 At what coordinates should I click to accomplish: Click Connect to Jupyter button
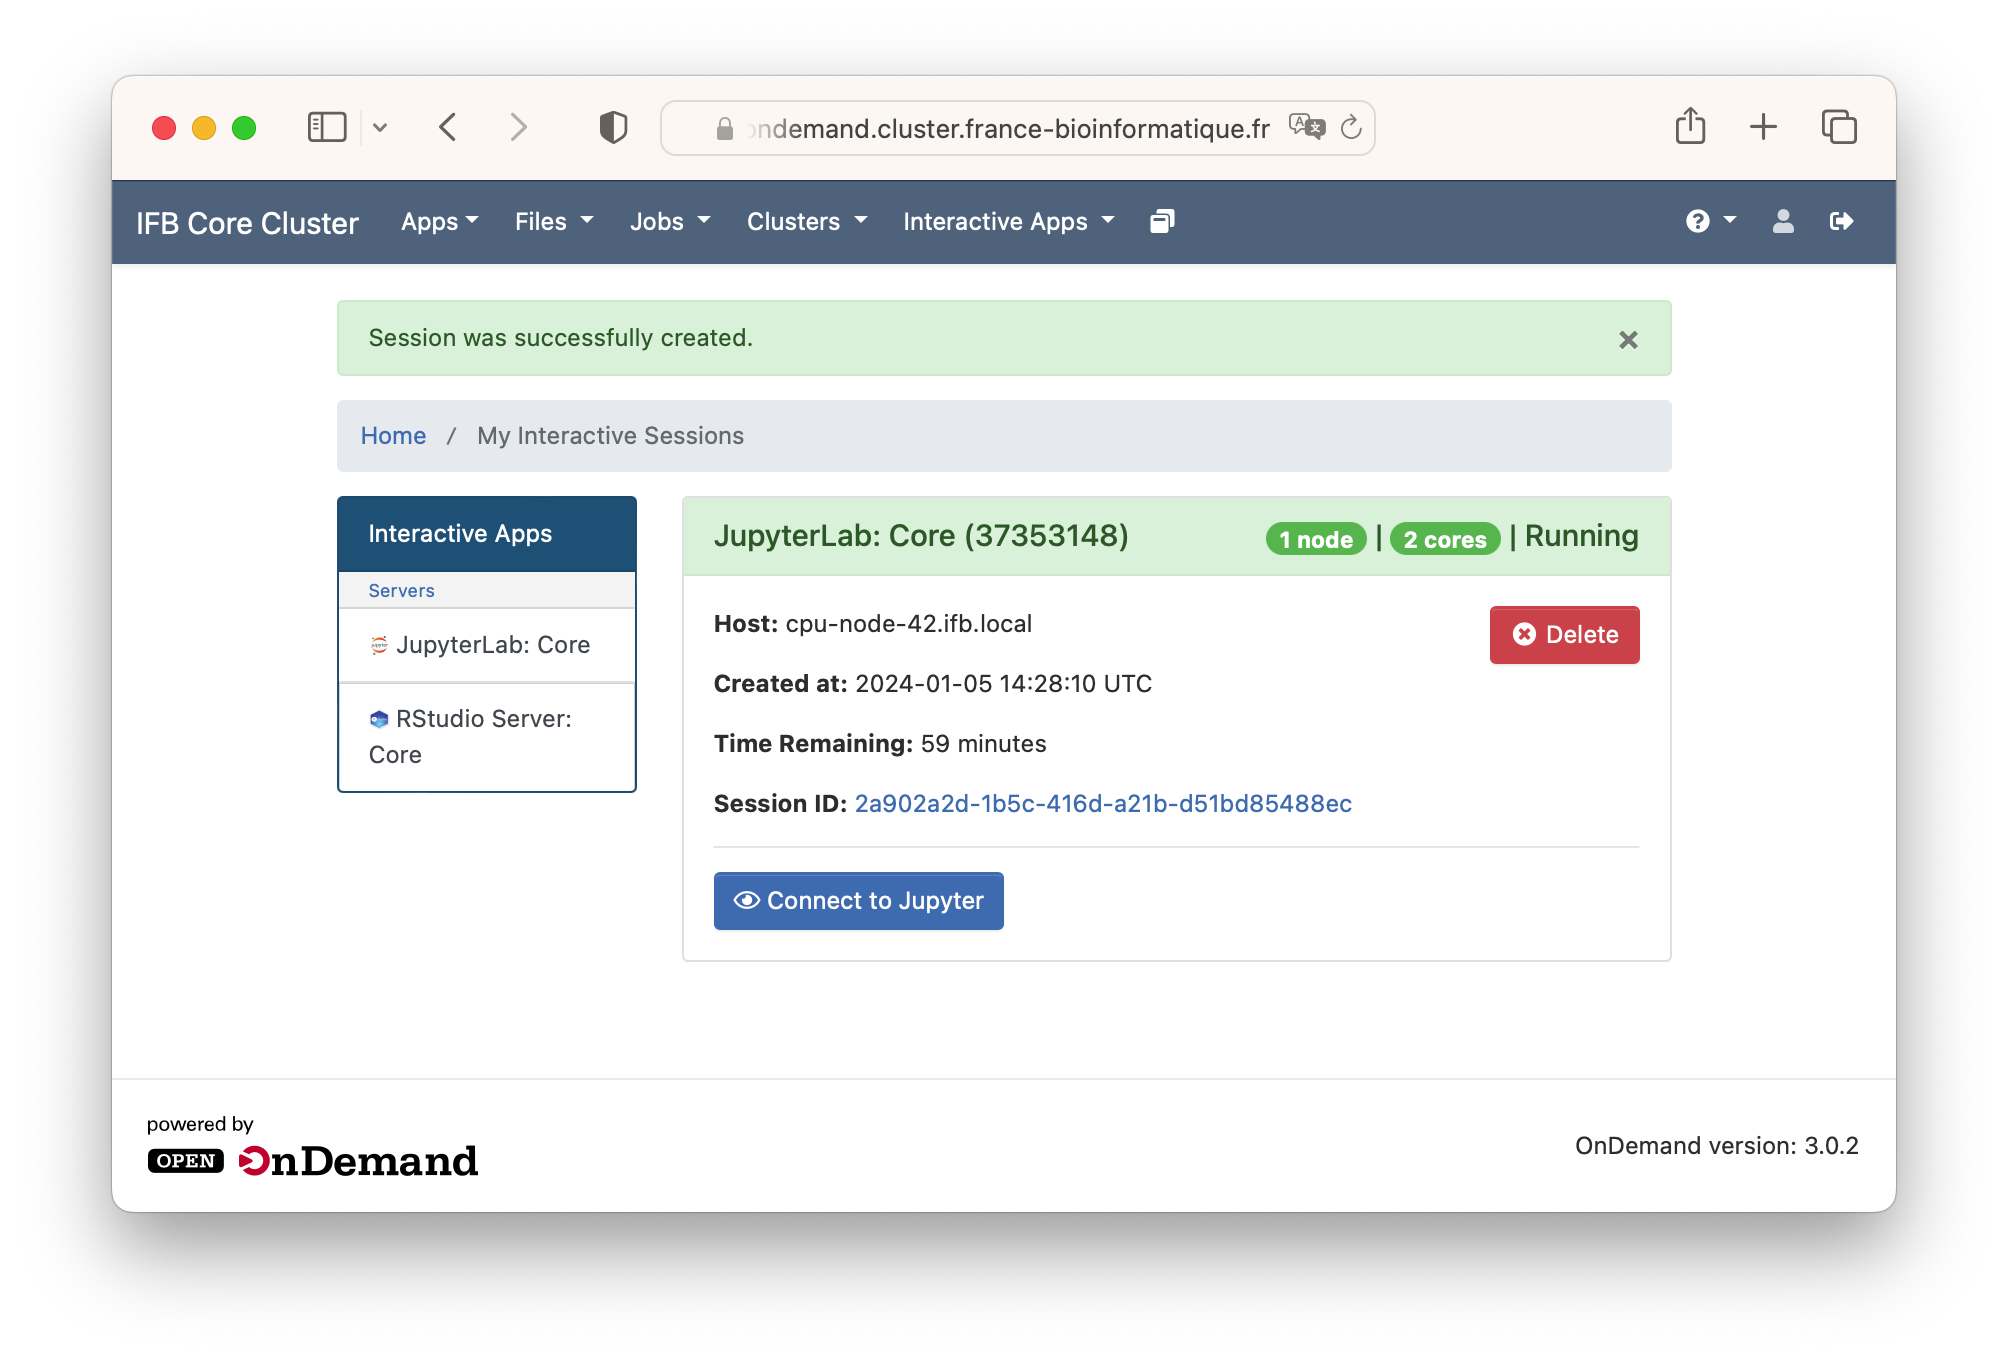tap(858, 901)
